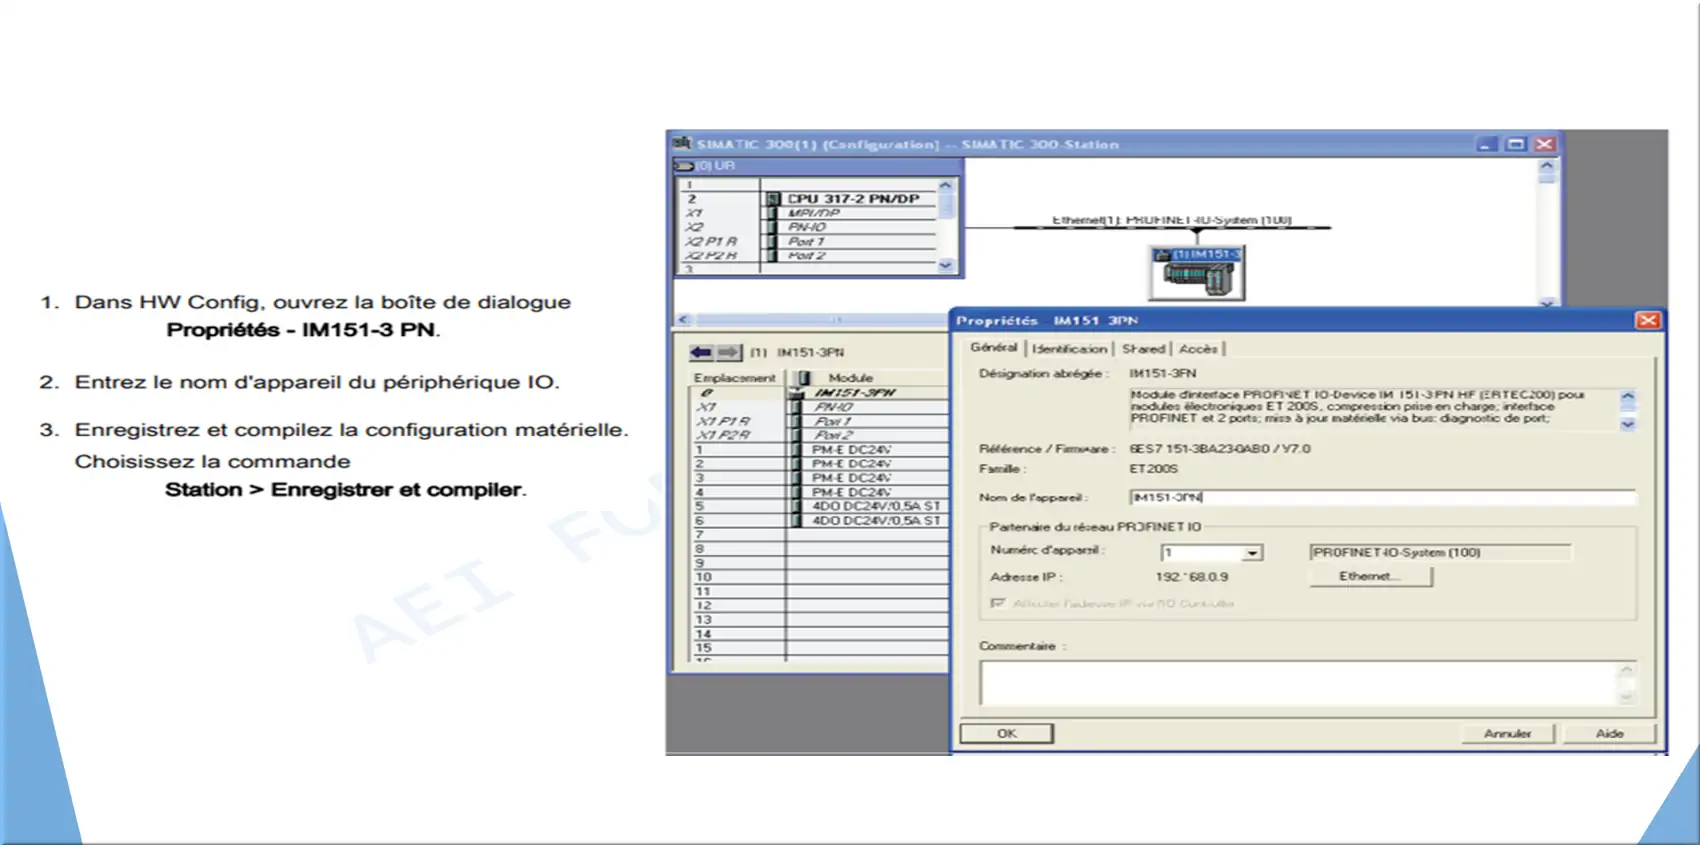Select the Port 1 row in the UR rack
Image resolution: width=1700 pixels, height=845 pixels.
pyautogui.click(x=809, y=241)
